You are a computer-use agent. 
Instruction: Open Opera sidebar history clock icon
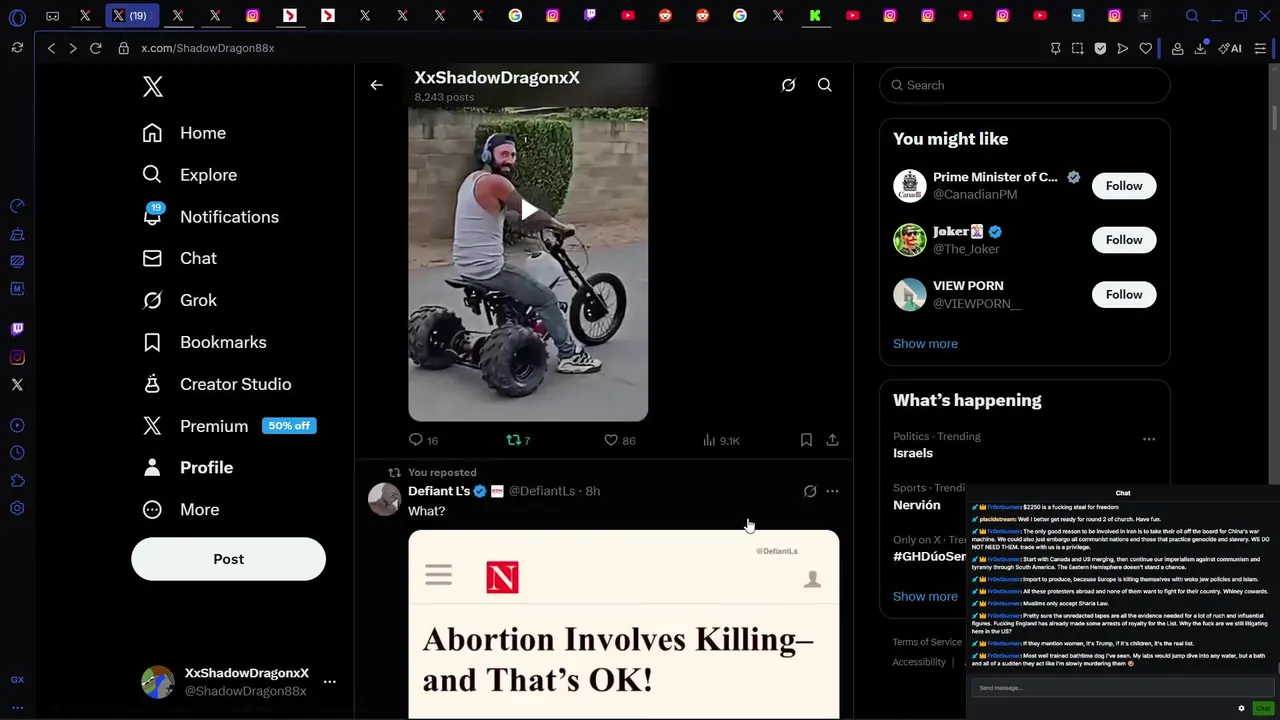click(17, 453)
